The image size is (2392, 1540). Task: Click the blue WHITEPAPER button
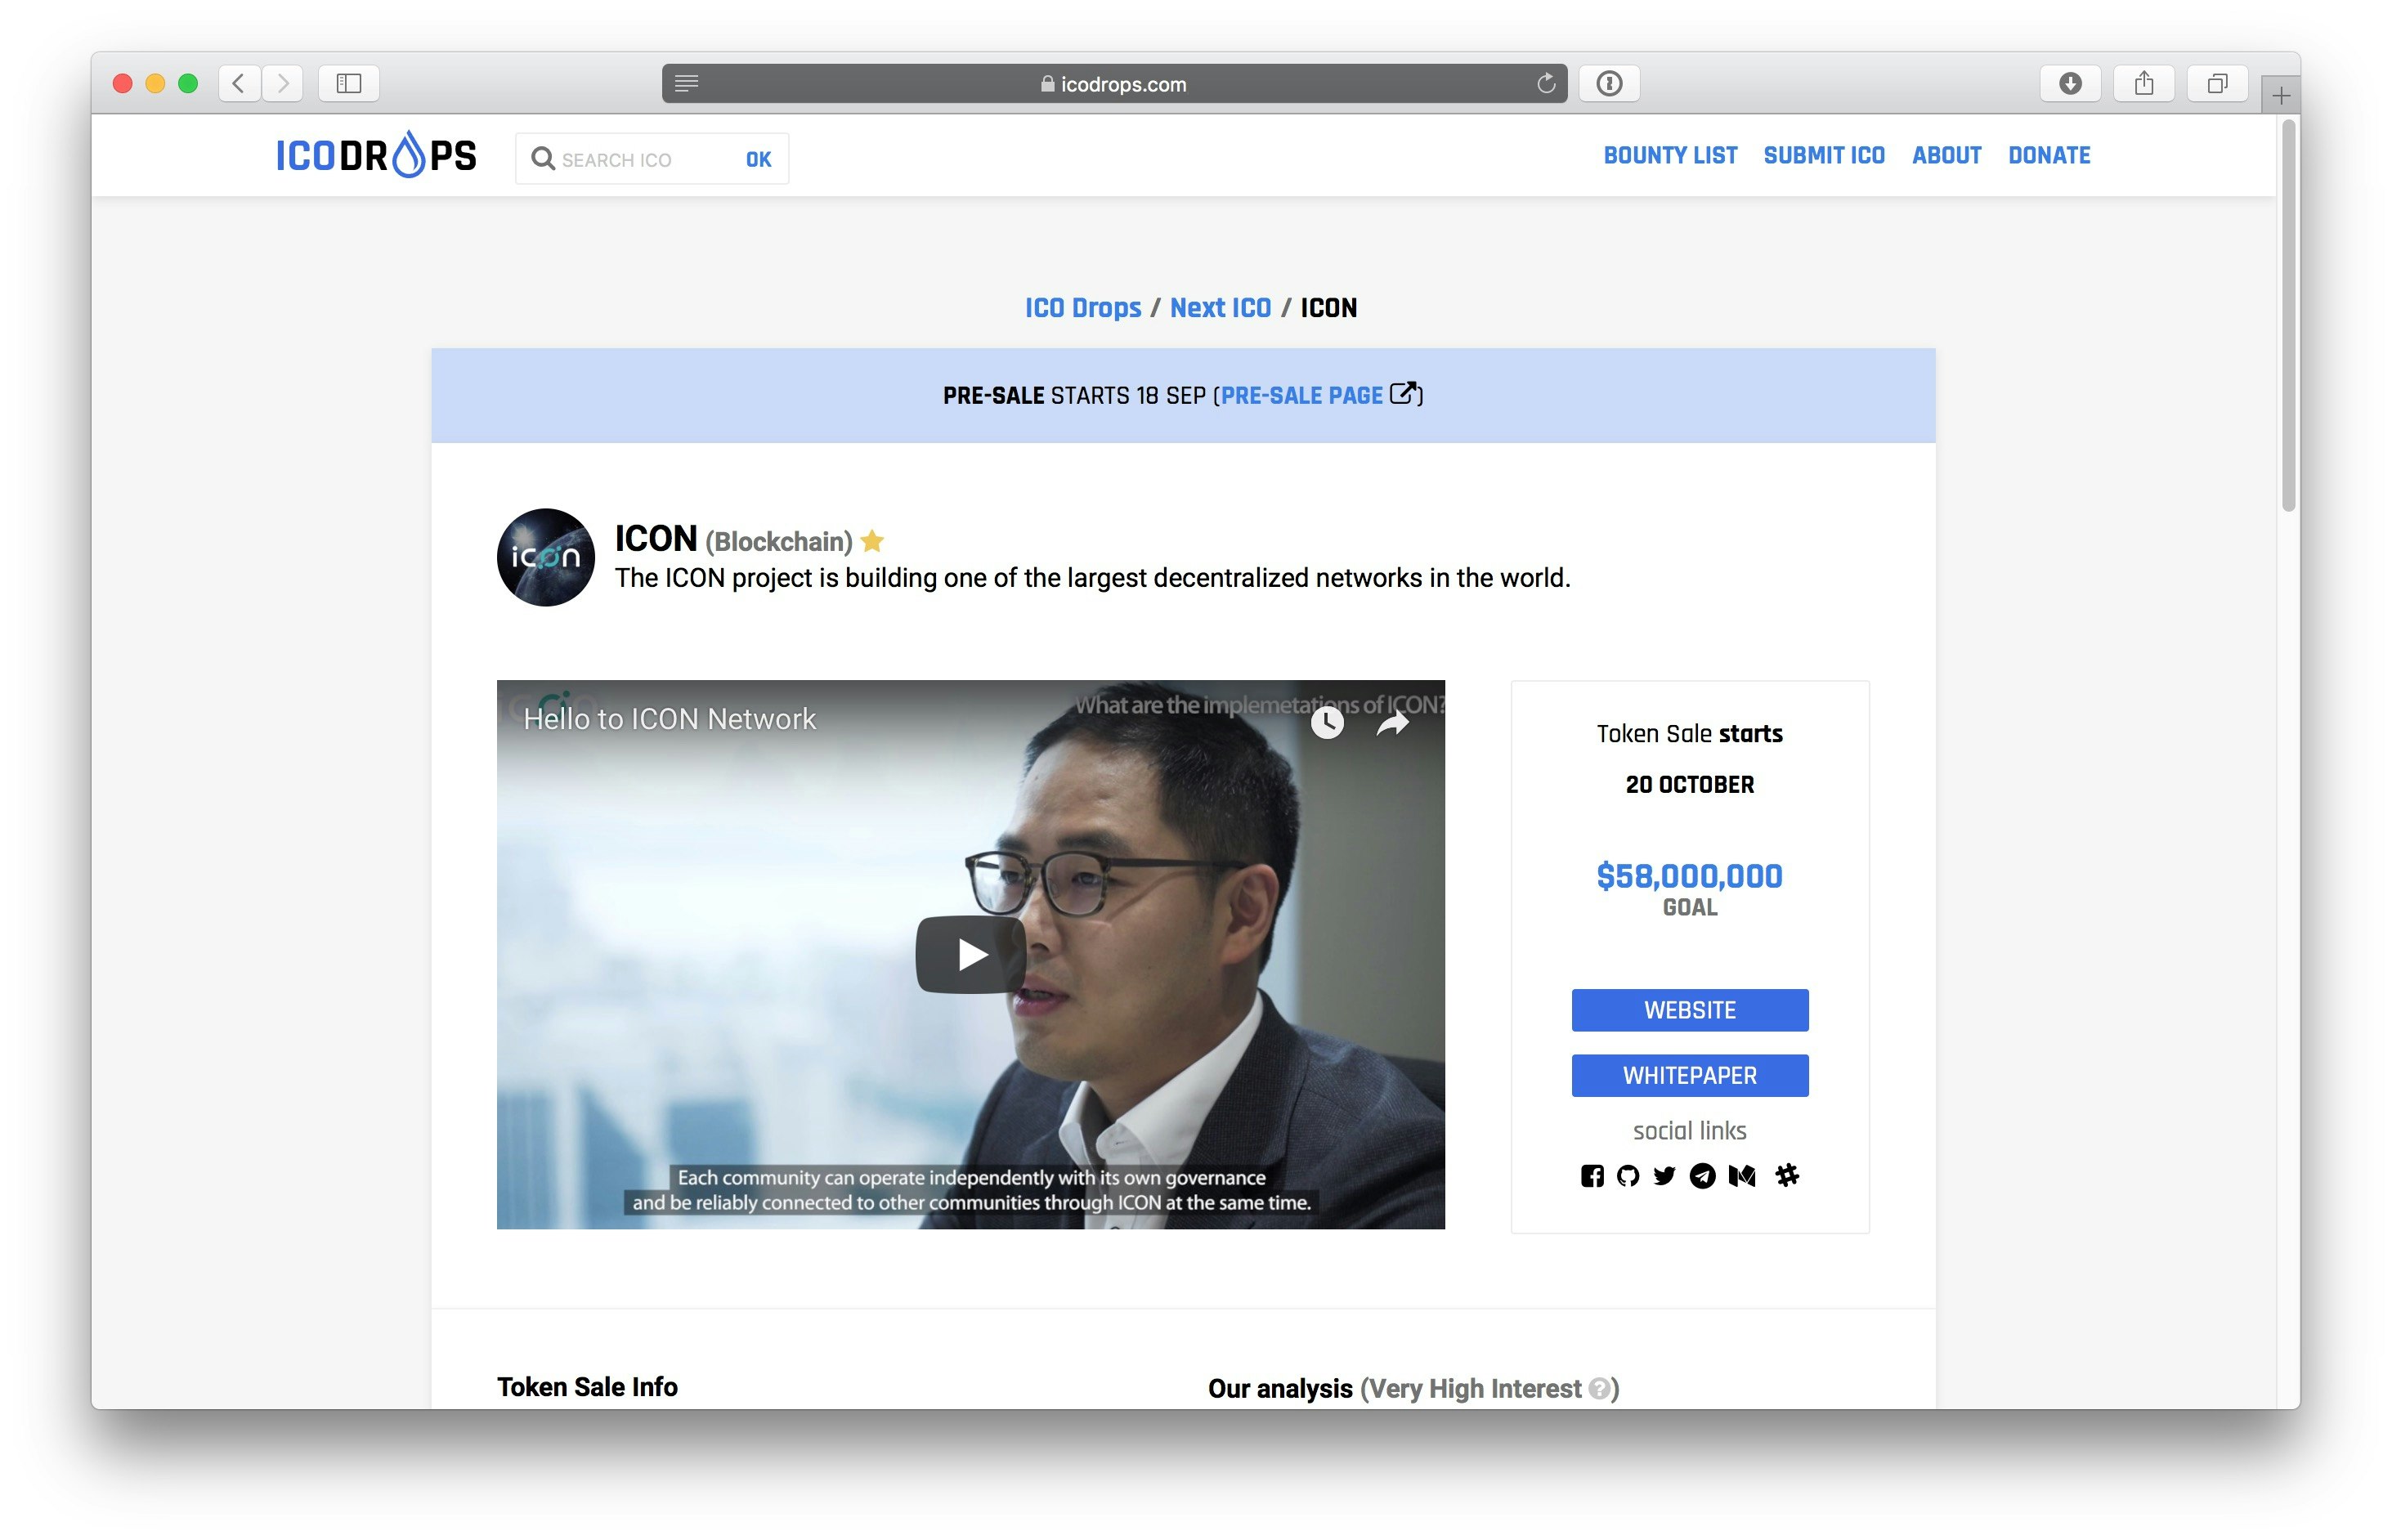pos(1690,1075)
